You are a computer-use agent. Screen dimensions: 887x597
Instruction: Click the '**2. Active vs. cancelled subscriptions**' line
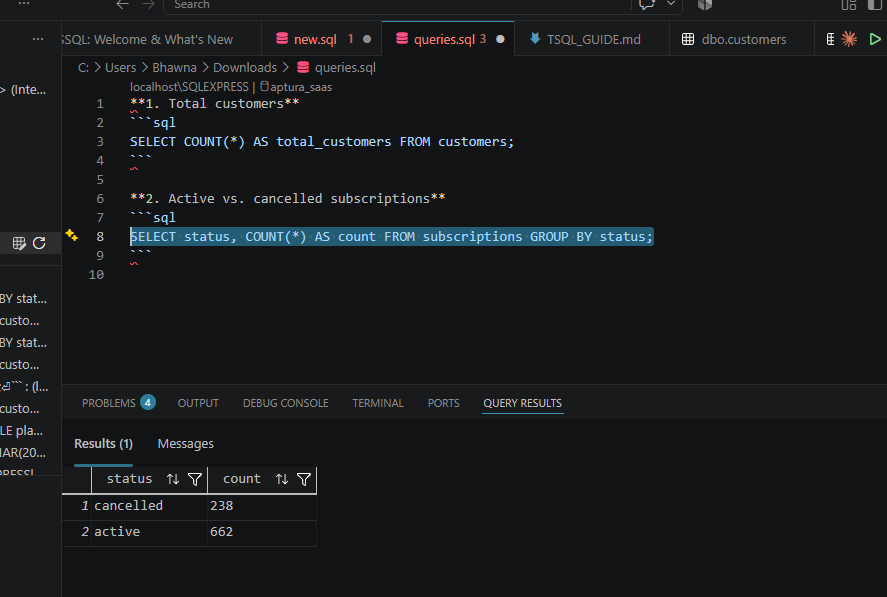287,199
